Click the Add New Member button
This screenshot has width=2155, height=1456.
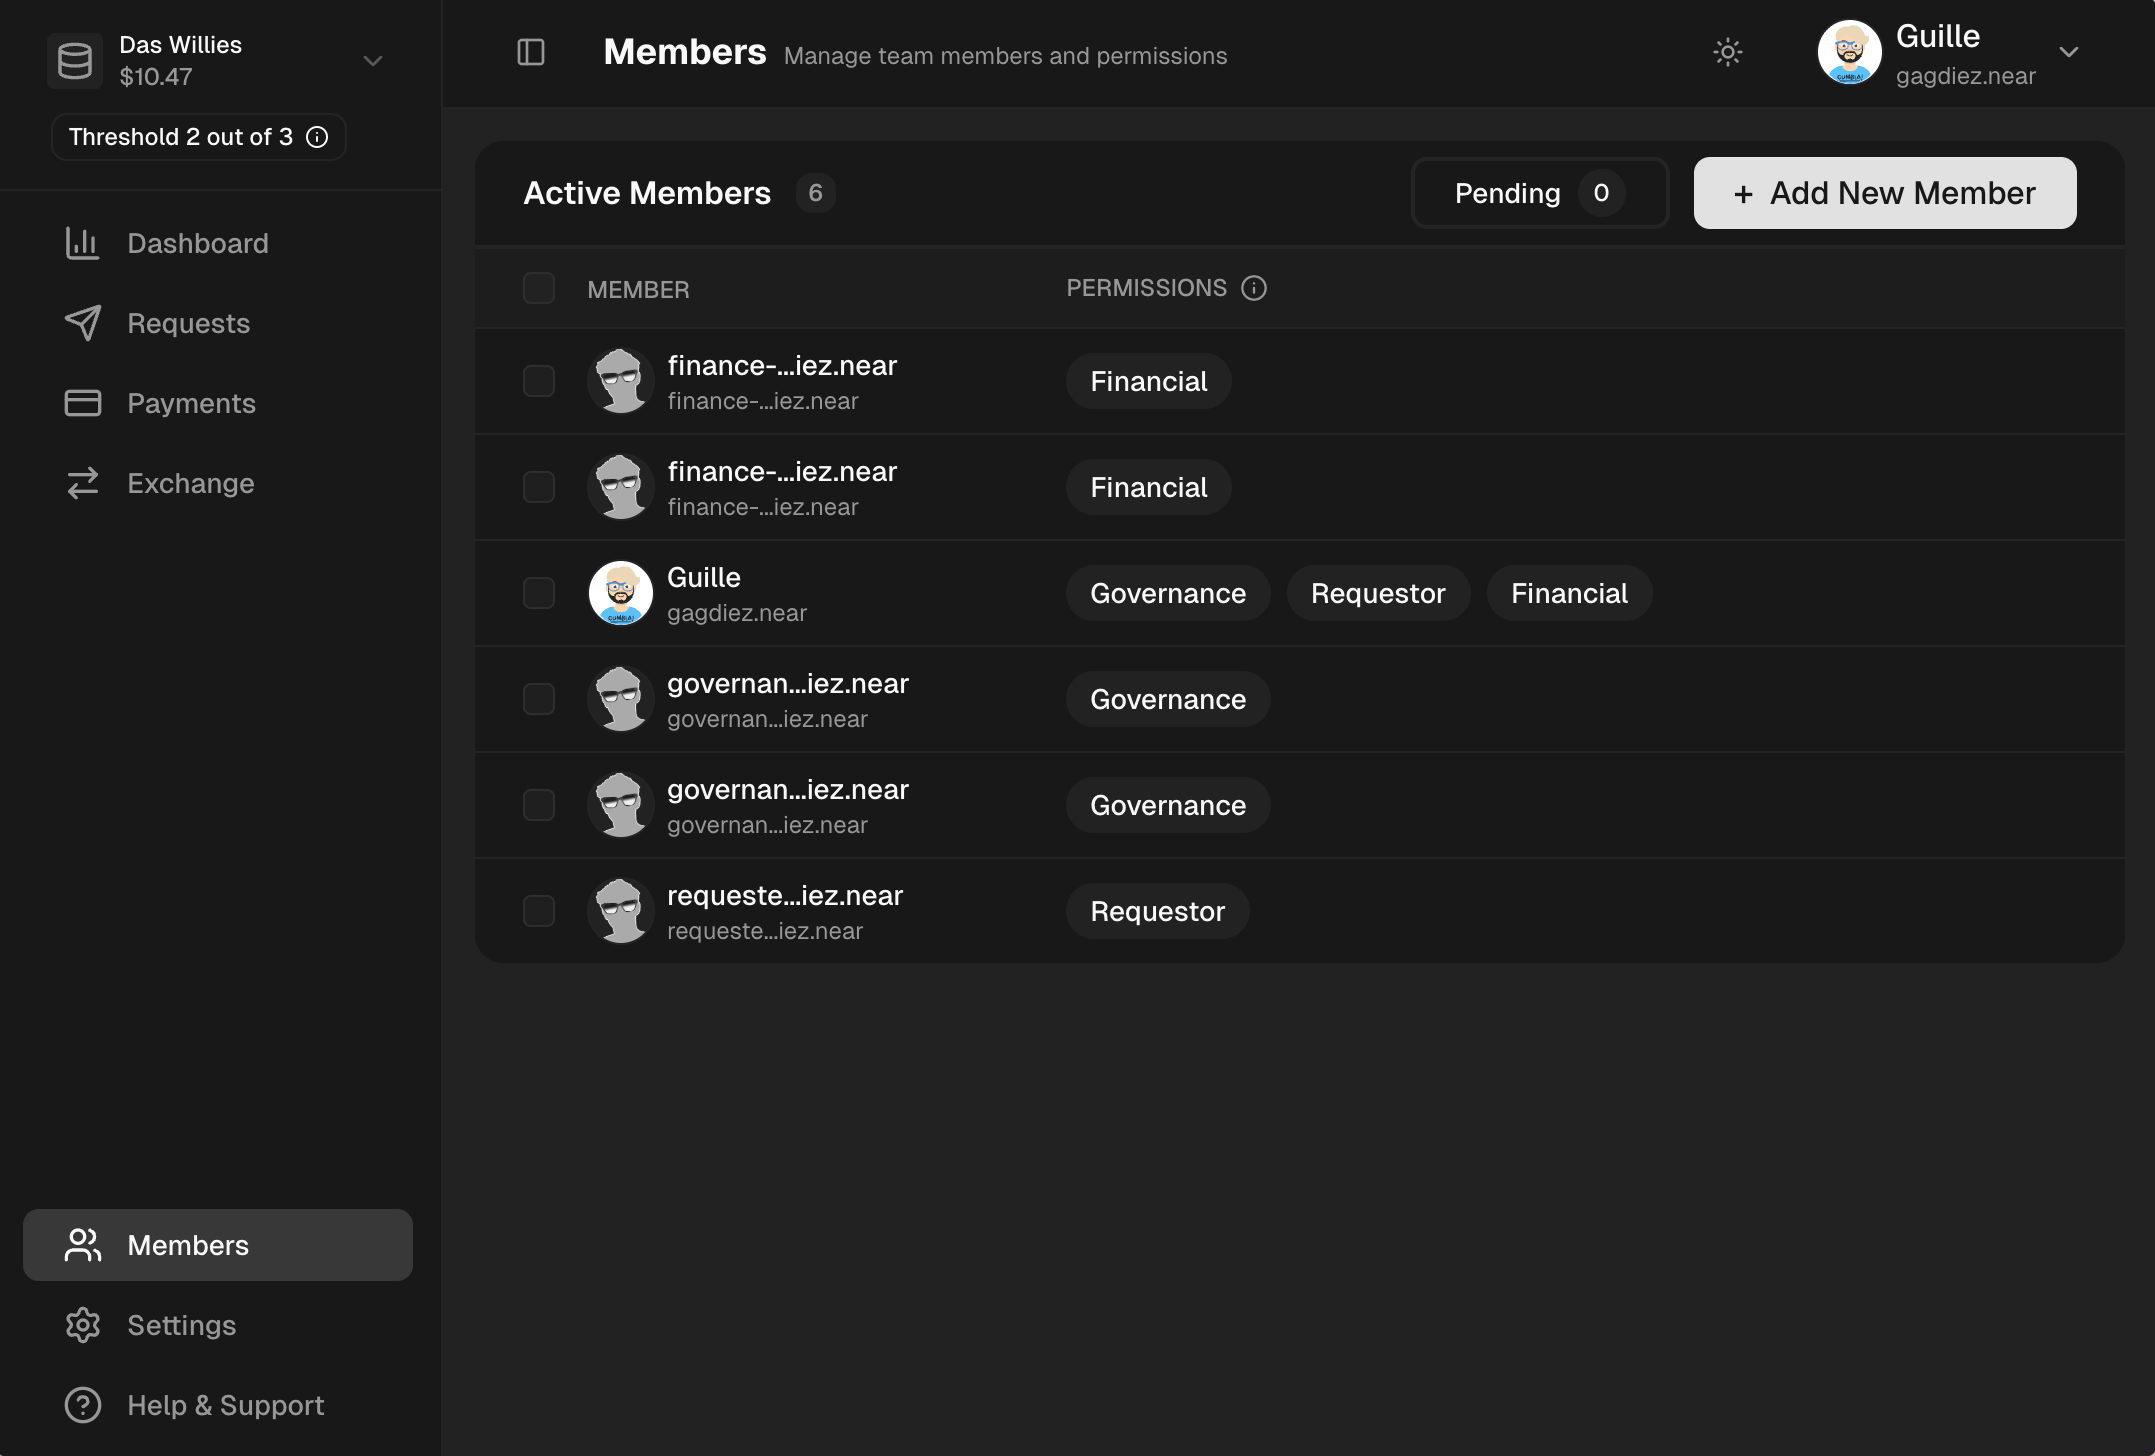click(1884, 193)
